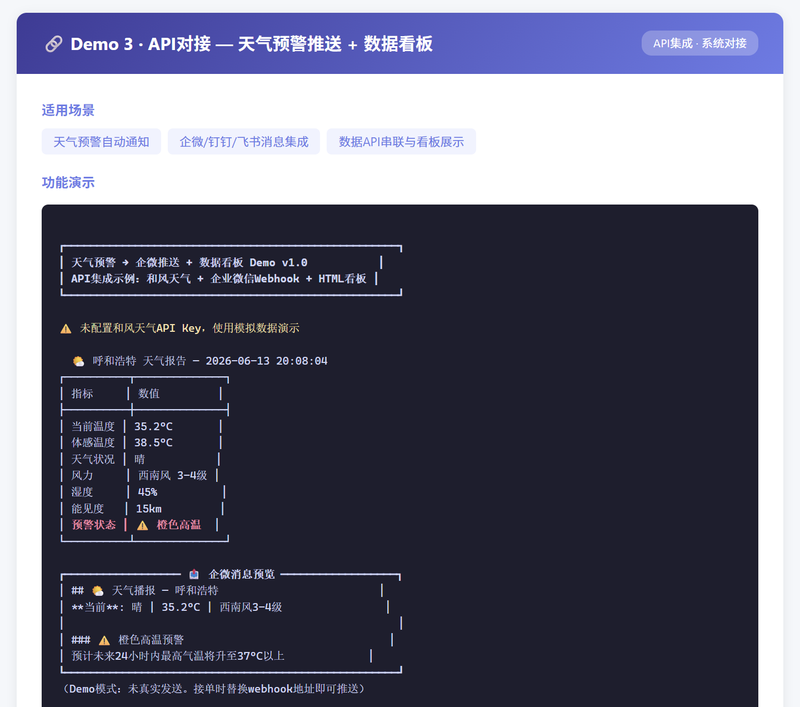800x707 pixels.
Task: Click the 能见度 row label
Action: pos(87,509)
